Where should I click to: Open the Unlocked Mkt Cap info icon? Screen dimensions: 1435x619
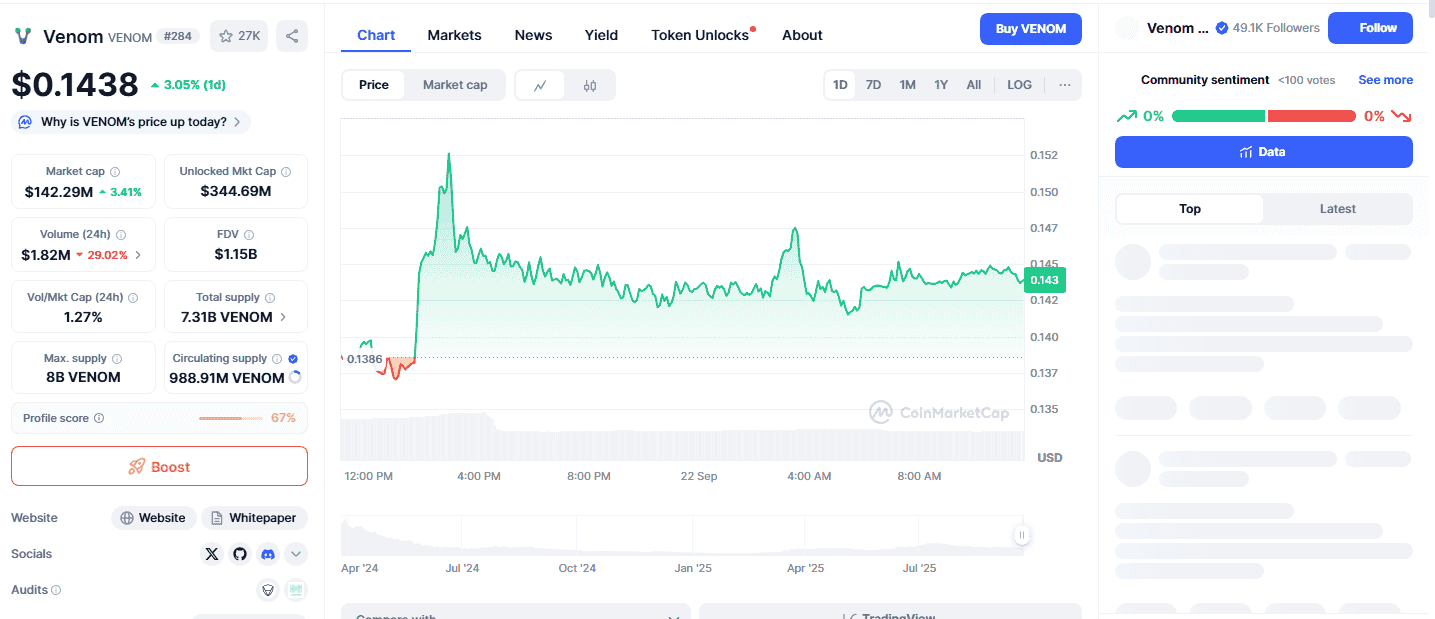pos(286,172)
